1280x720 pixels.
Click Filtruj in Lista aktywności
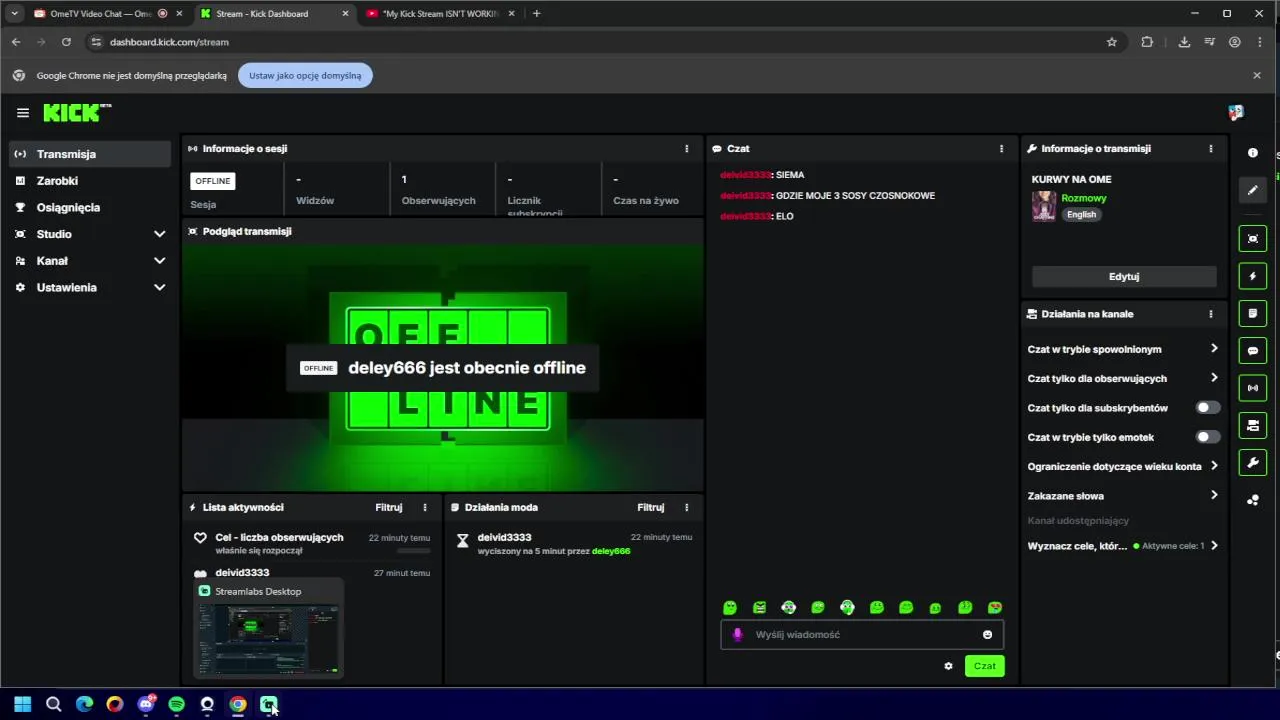(389, 508)
